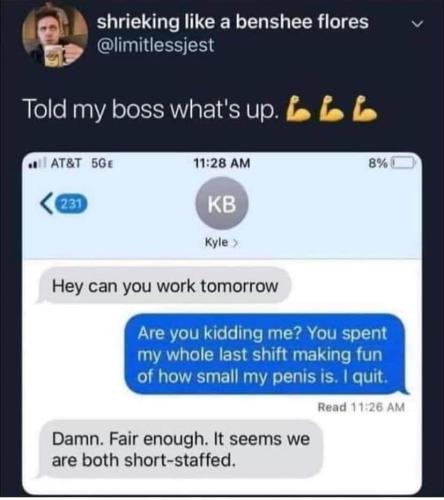The image size is (444, 500).
Task: Expand the tweet options chevron
Action: (417, 24)
